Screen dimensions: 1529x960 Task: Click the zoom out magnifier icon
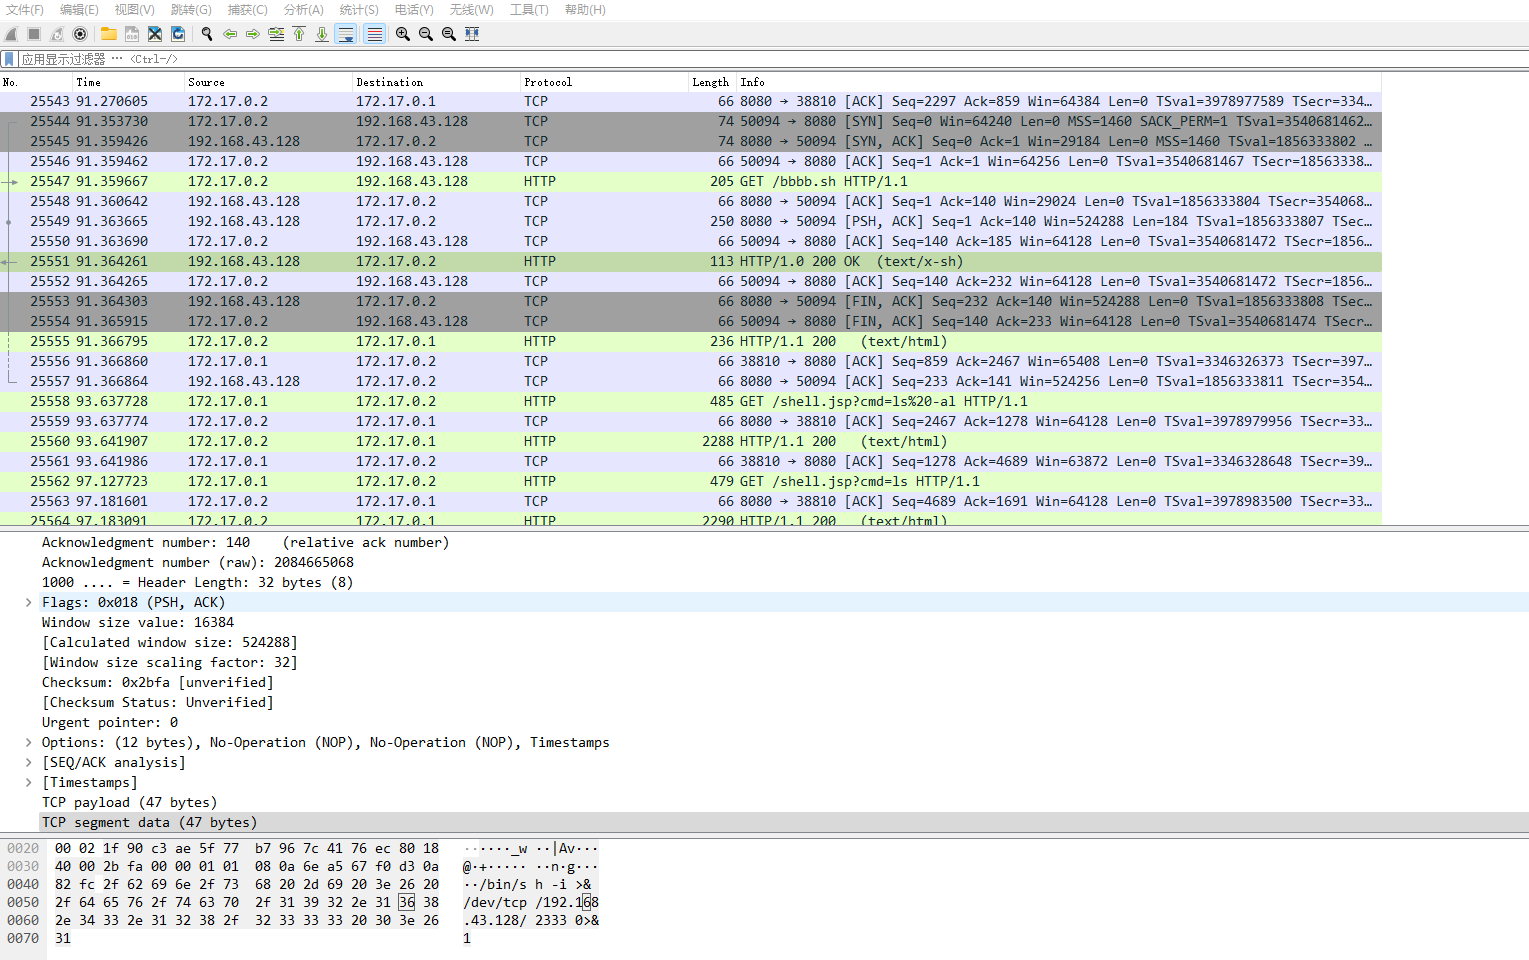[x=426, y=34]
